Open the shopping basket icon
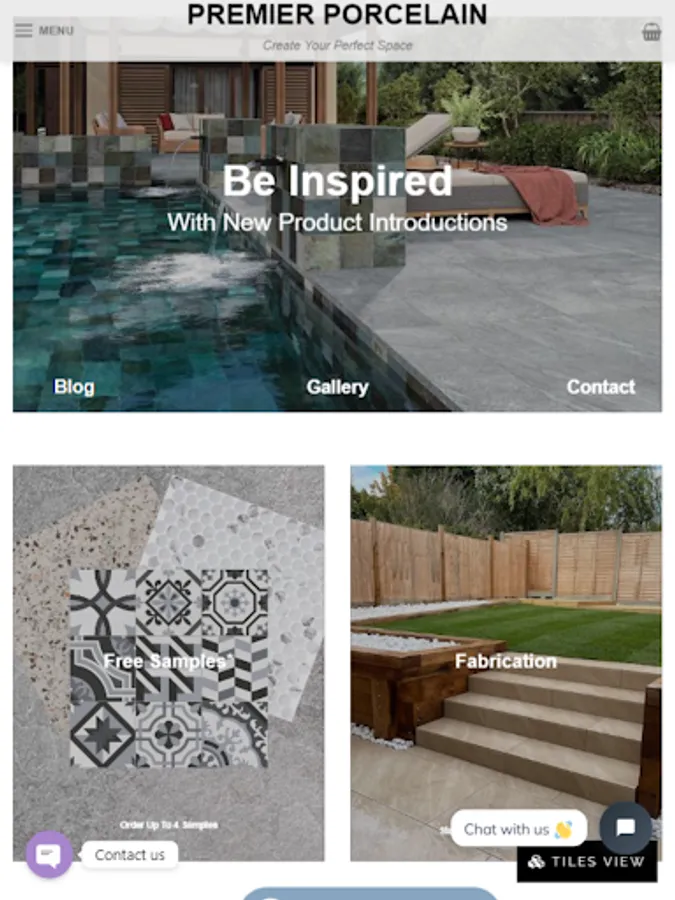Image resolution: width=675 pixels, height=900 pixels. click(651, 32)
